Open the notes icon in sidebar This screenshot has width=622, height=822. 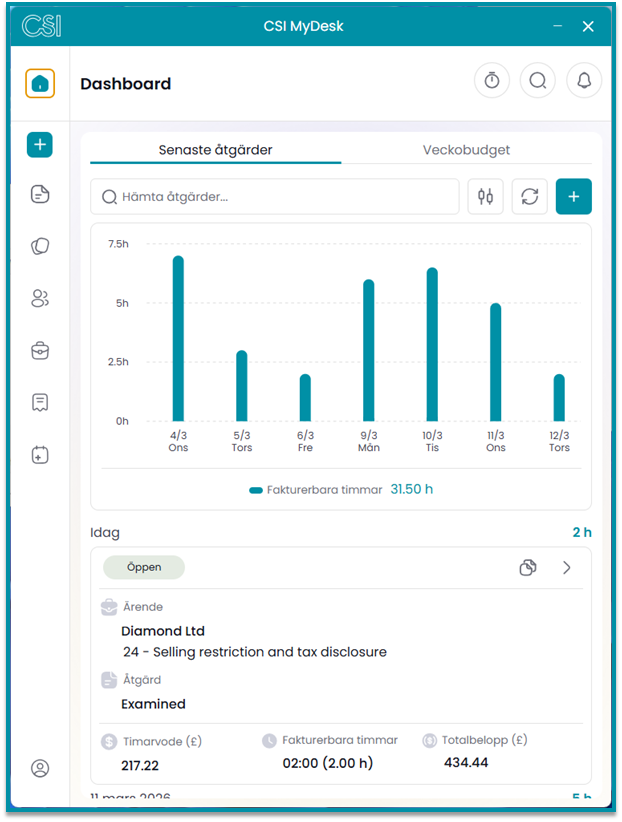[40, 195]
